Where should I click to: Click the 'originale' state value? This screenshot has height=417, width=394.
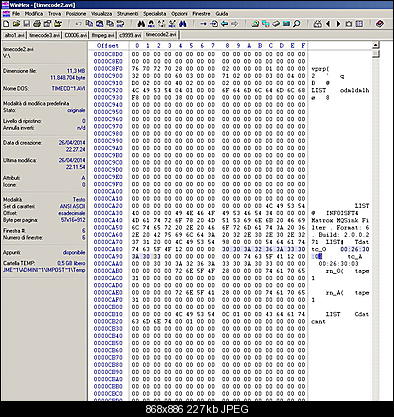(x=76, y=110)
